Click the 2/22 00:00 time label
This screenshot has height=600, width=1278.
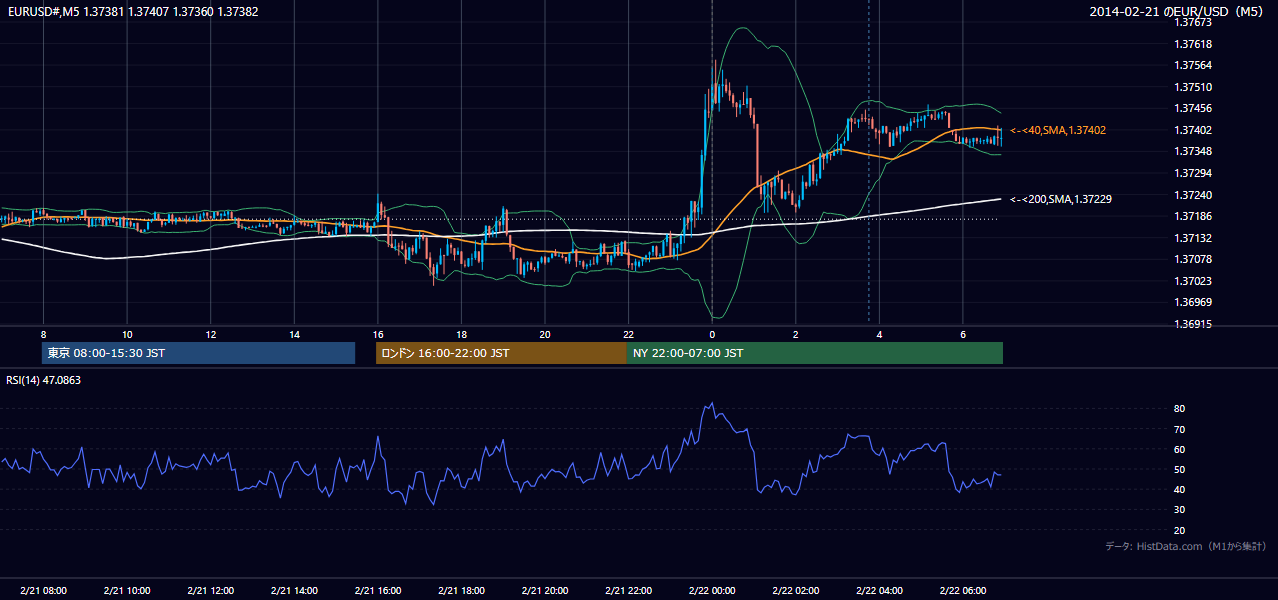pyautogui.click(x=712, y=590)
